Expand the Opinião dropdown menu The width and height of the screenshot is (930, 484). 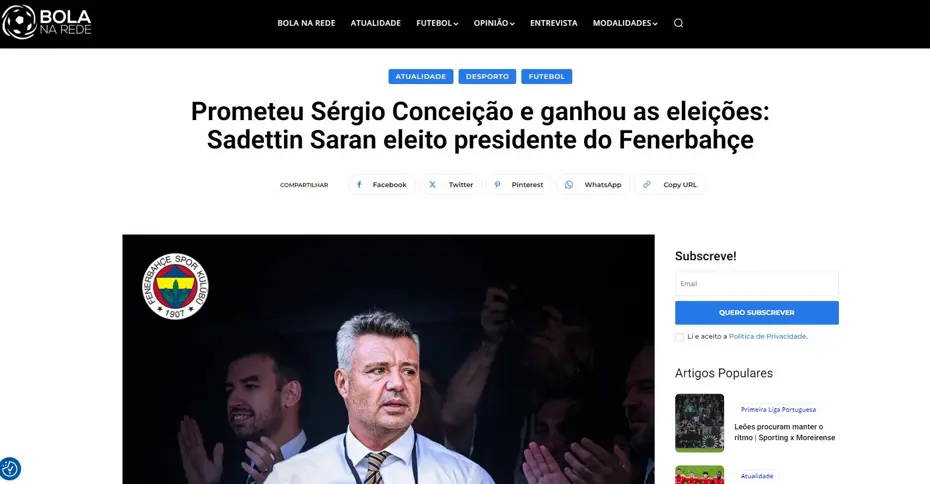pyautogui.click(x=494, y=23)
